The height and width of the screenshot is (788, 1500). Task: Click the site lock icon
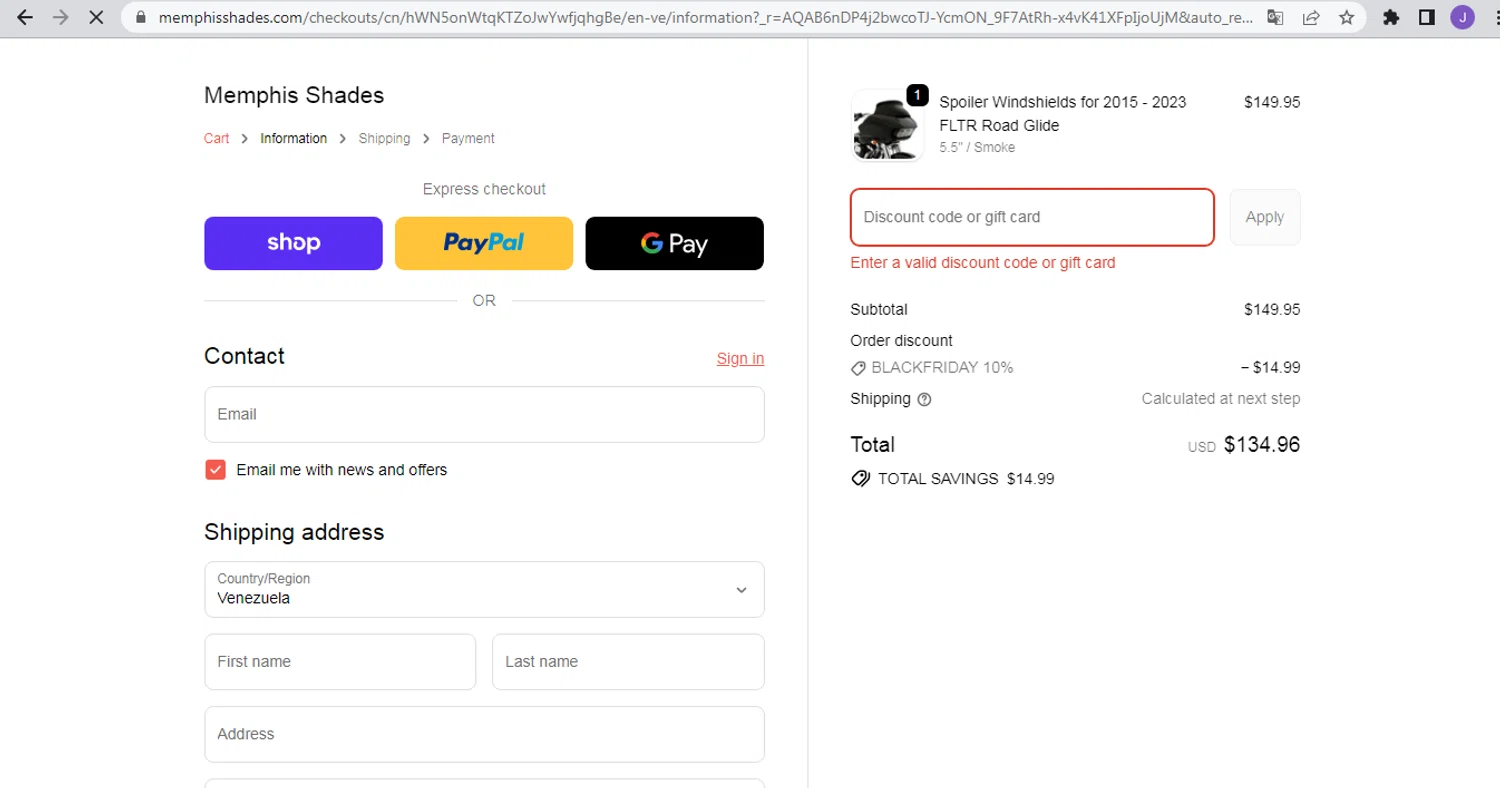[x=140, y=17]
